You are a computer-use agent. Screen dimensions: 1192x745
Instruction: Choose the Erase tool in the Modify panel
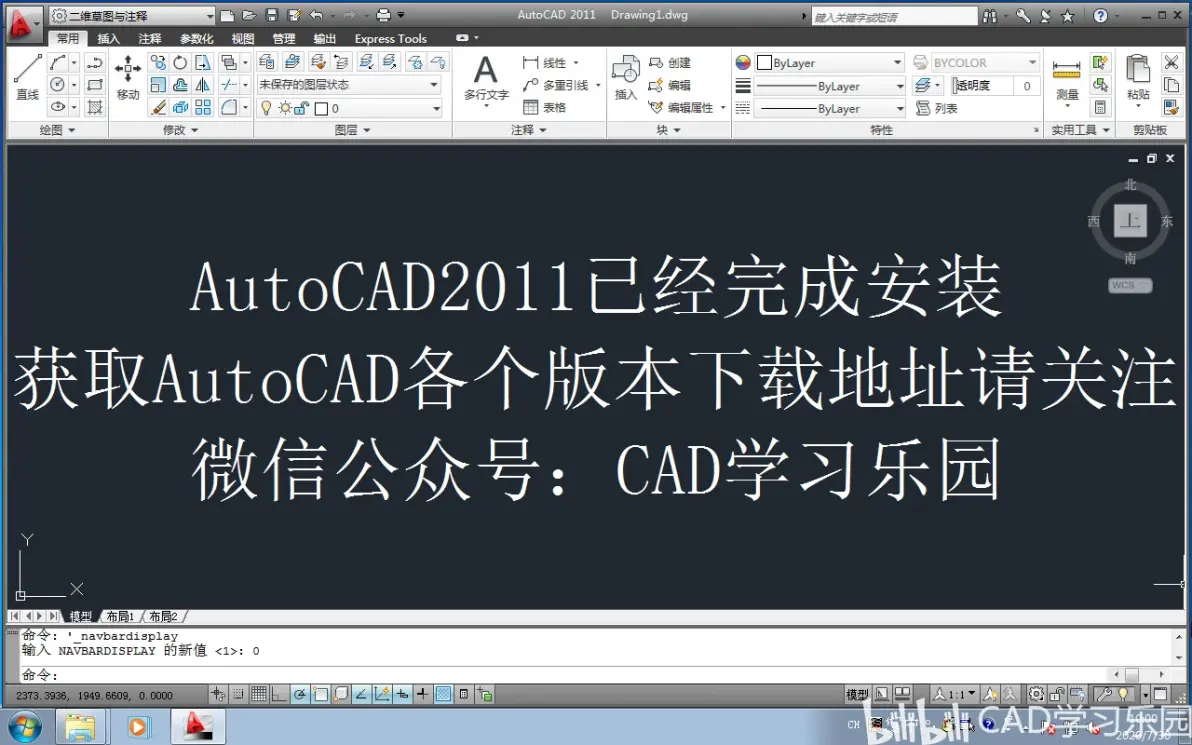coord(158,107)
